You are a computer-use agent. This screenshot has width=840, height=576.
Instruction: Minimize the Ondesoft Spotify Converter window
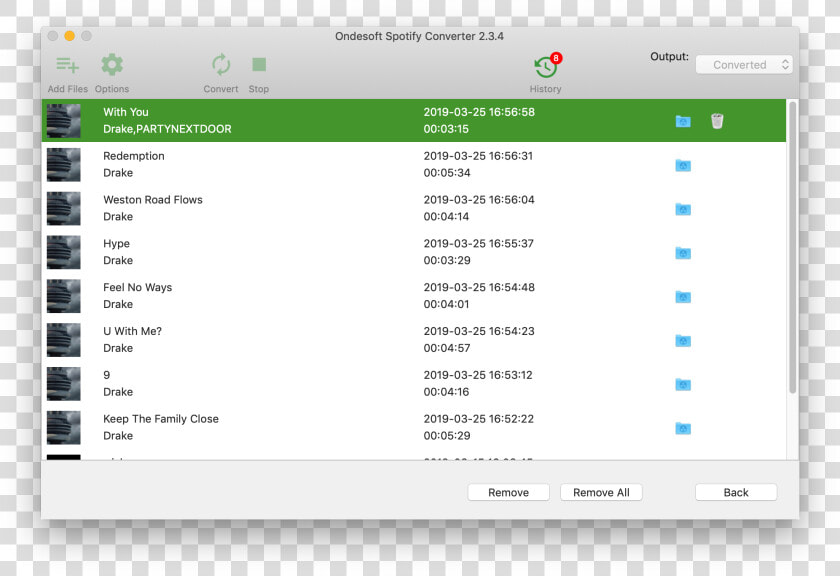(70, 36)
